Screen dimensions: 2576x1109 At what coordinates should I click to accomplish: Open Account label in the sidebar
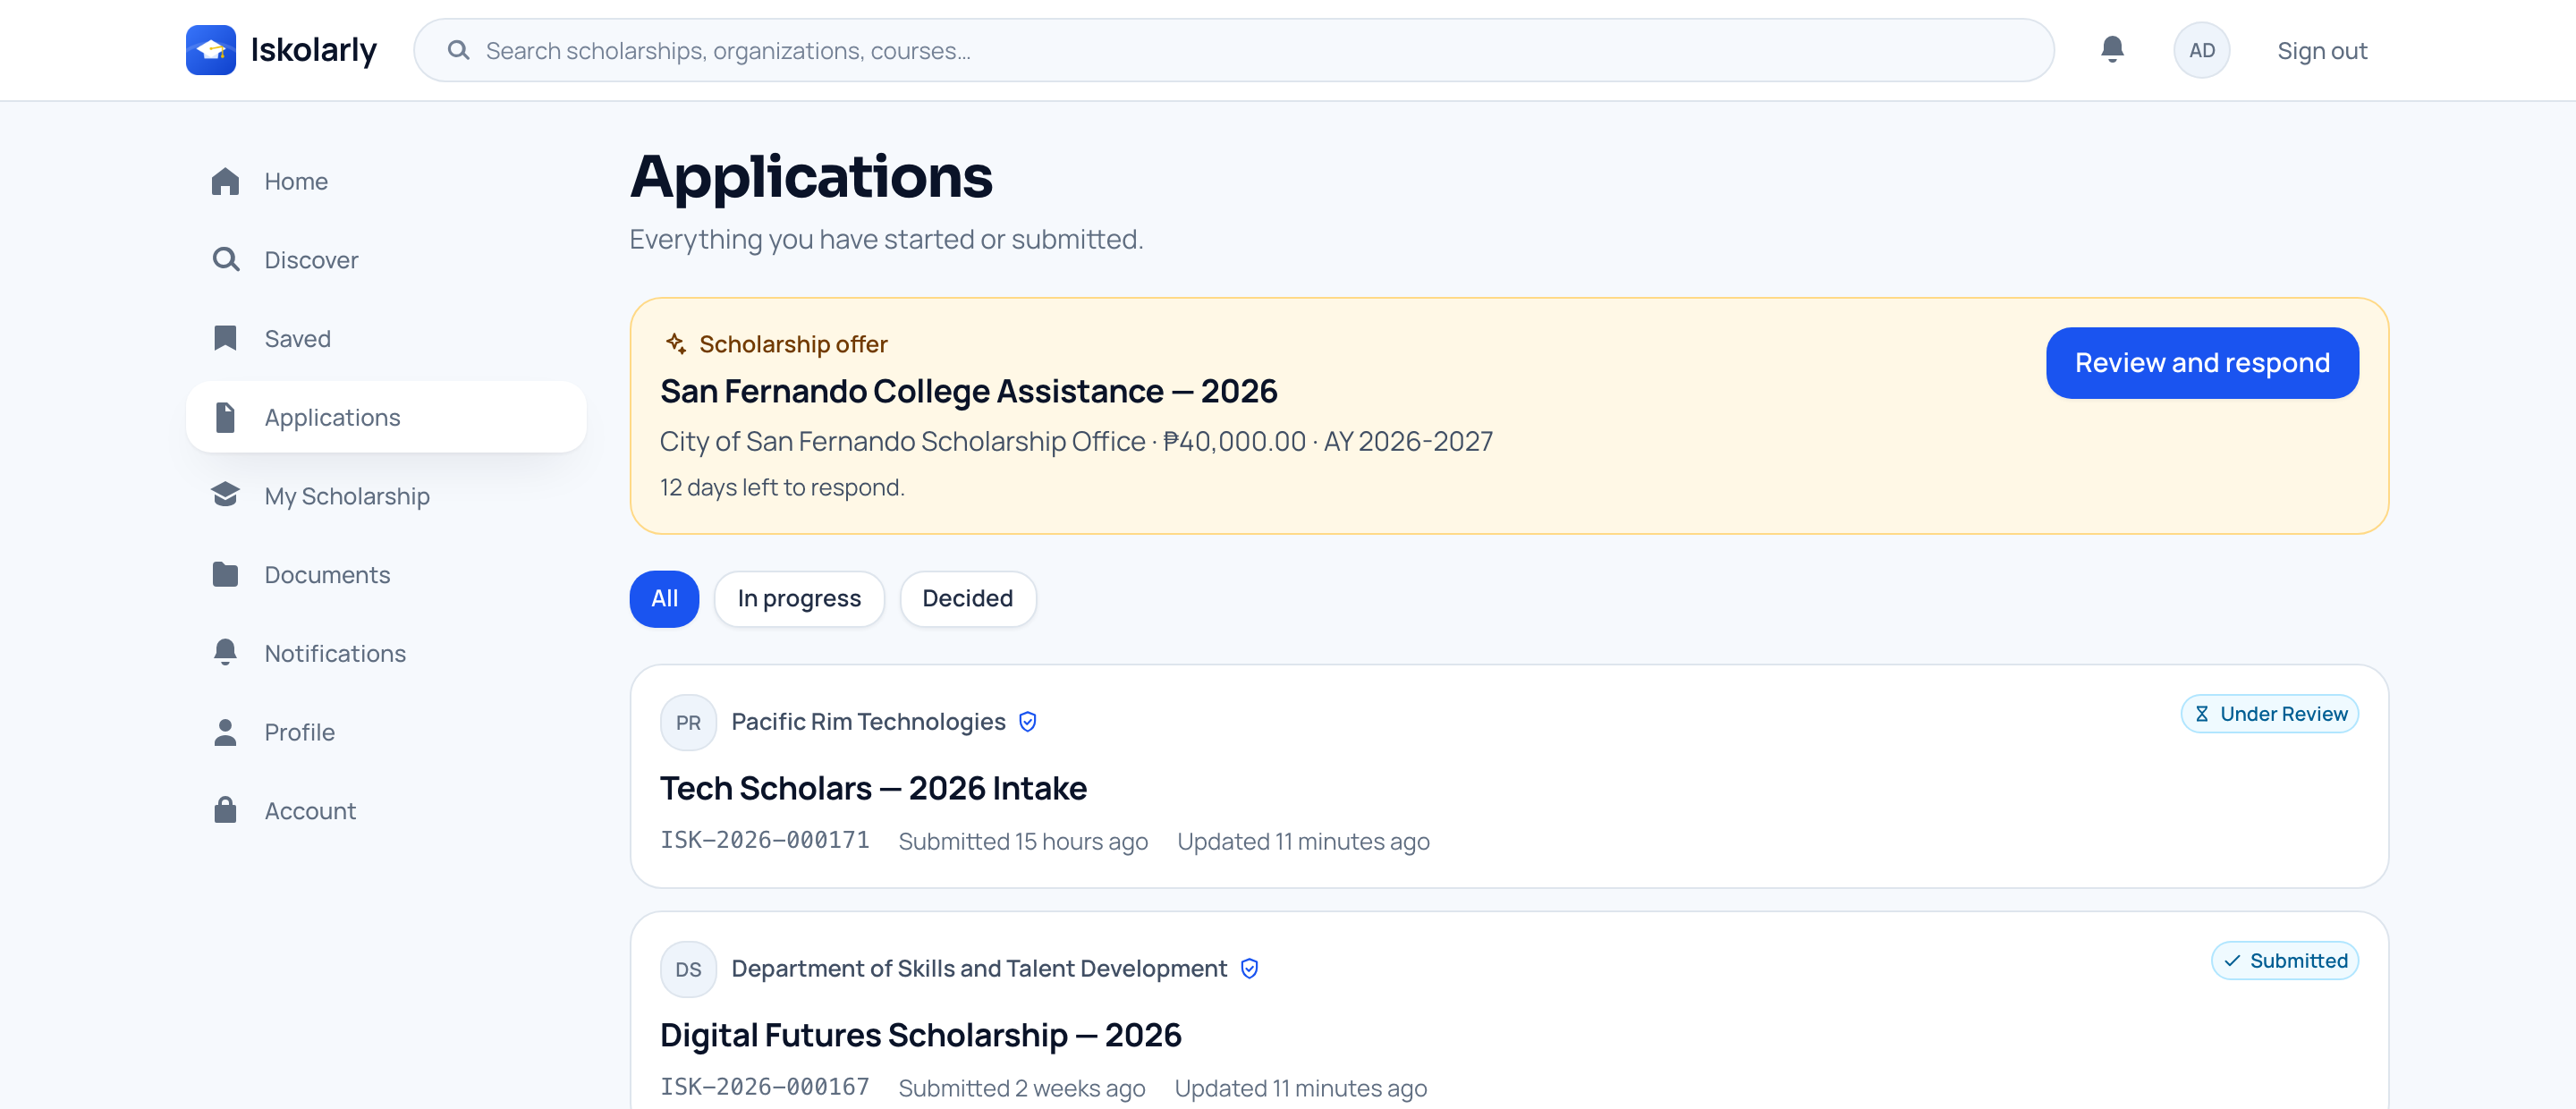pyautogui.click(x=310, y=810)
